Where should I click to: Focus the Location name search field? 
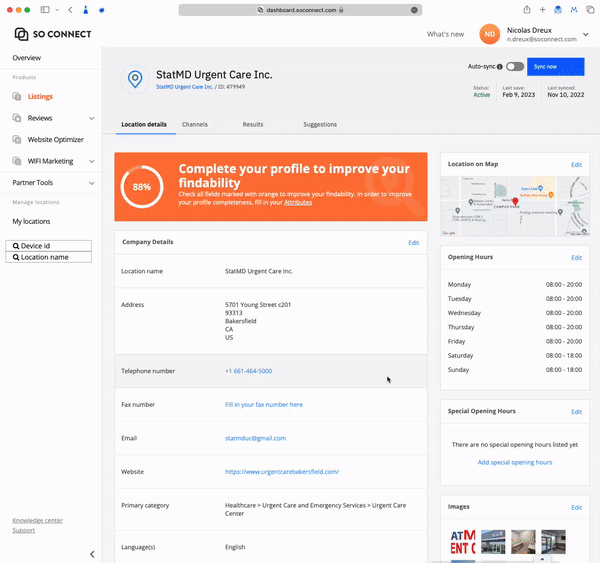pyautogui.click(x=49, y=257)
